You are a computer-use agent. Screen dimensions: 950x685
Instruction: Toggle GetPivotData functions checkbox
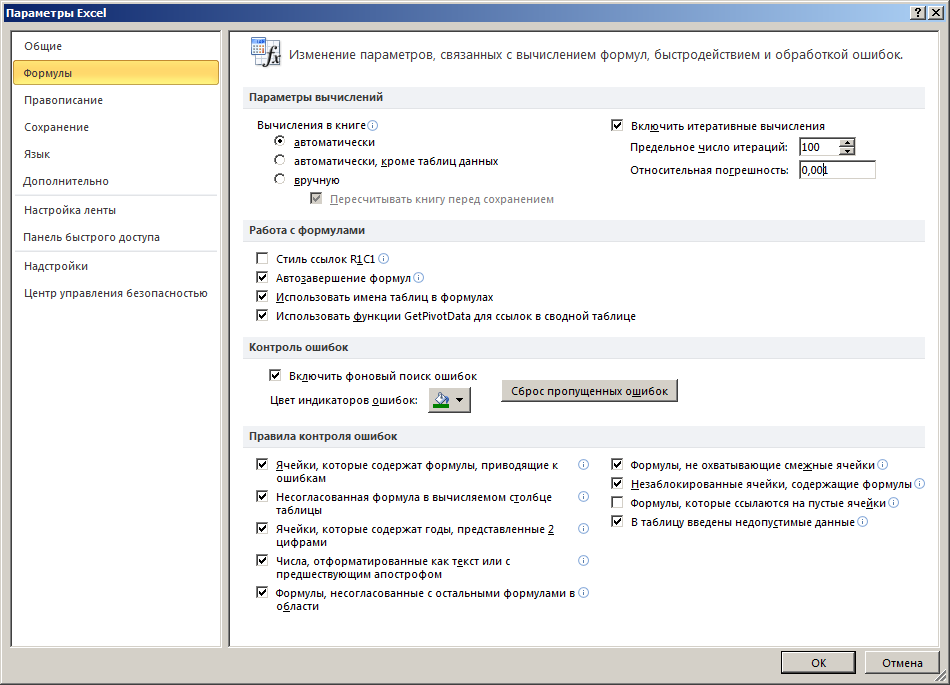[262, 315]
